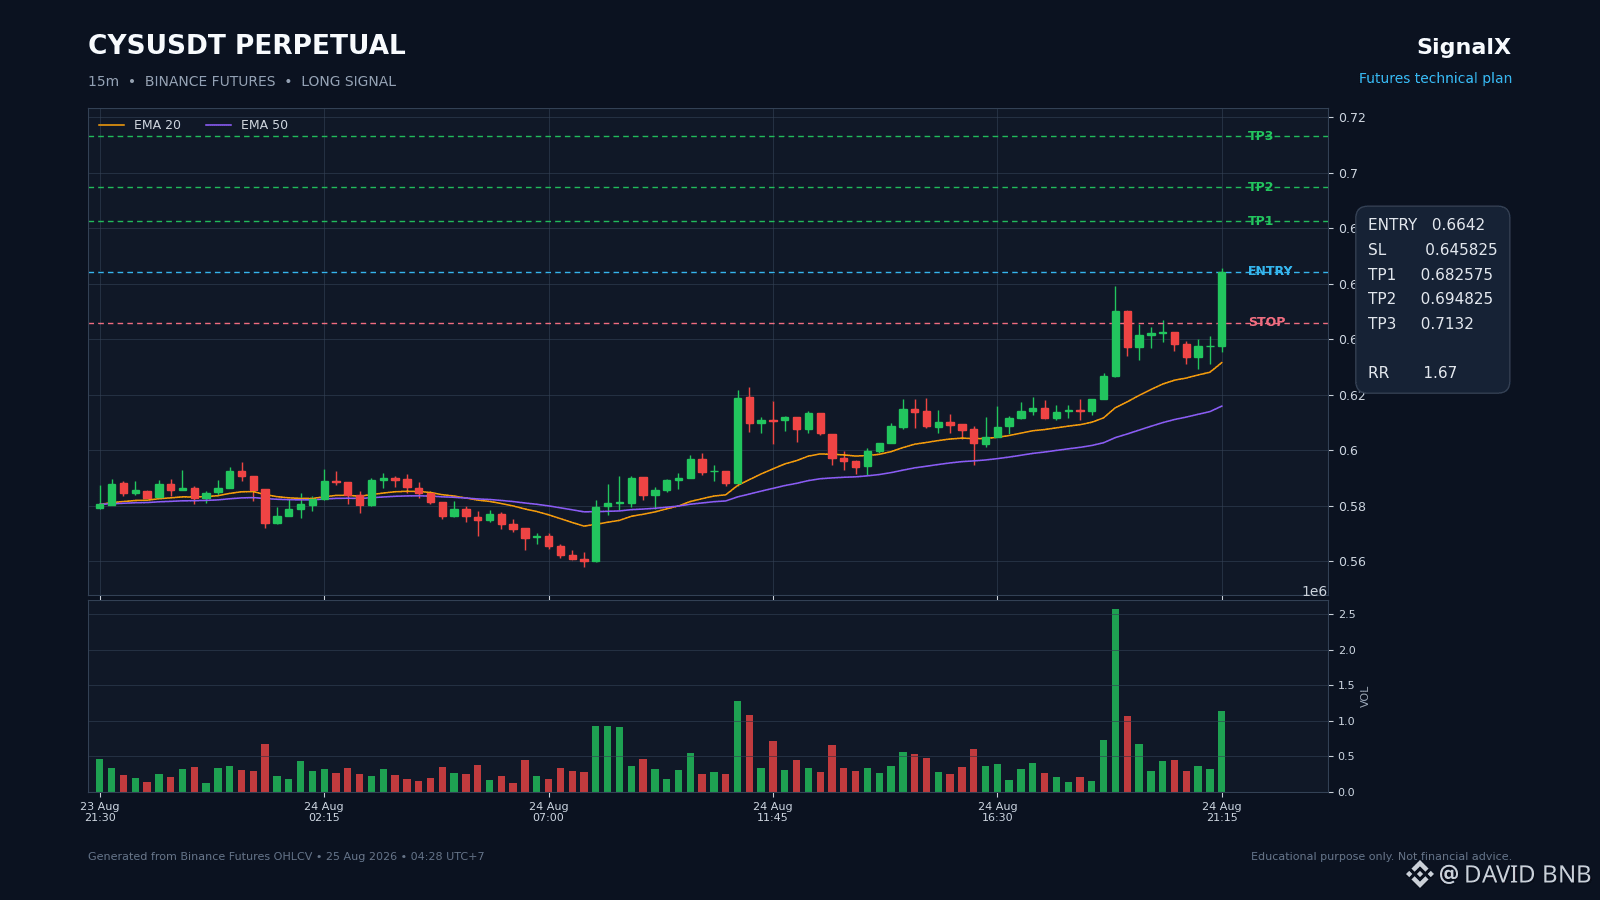Click the CYSUSDT PERPETUAL chart title

pos(247,46)
